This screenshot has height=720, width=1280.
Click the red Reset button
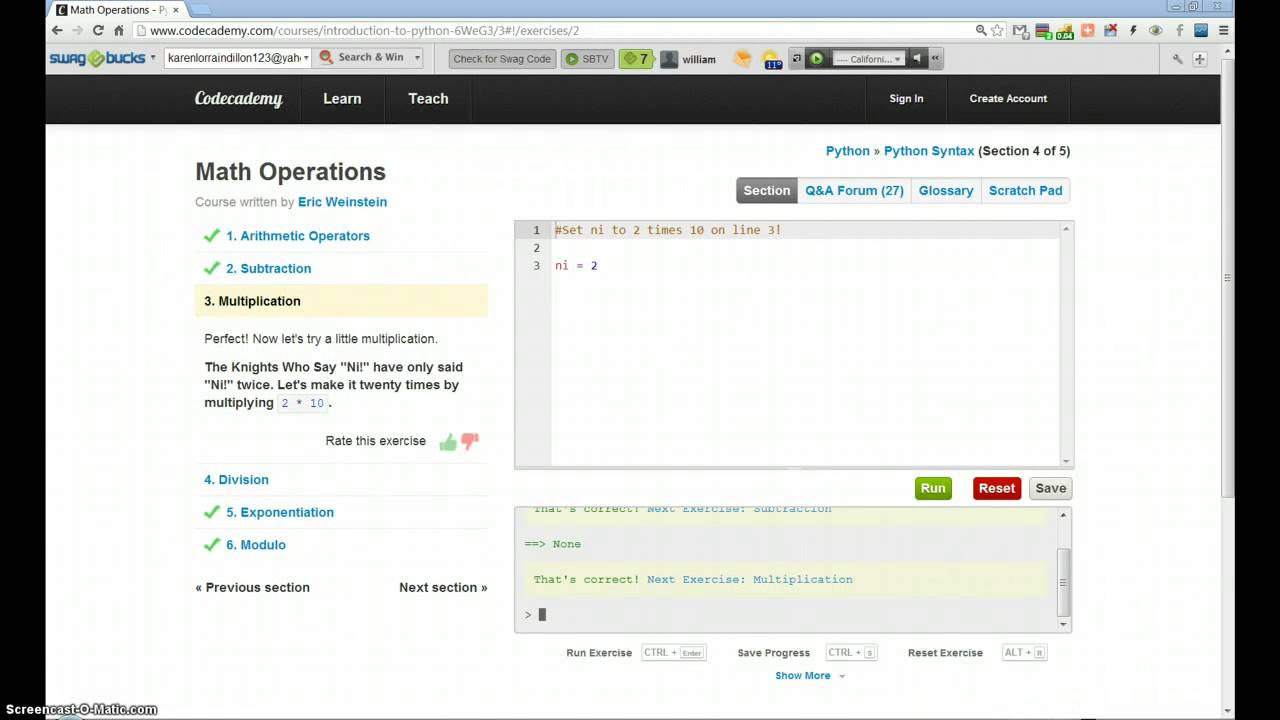pos(996,488)
